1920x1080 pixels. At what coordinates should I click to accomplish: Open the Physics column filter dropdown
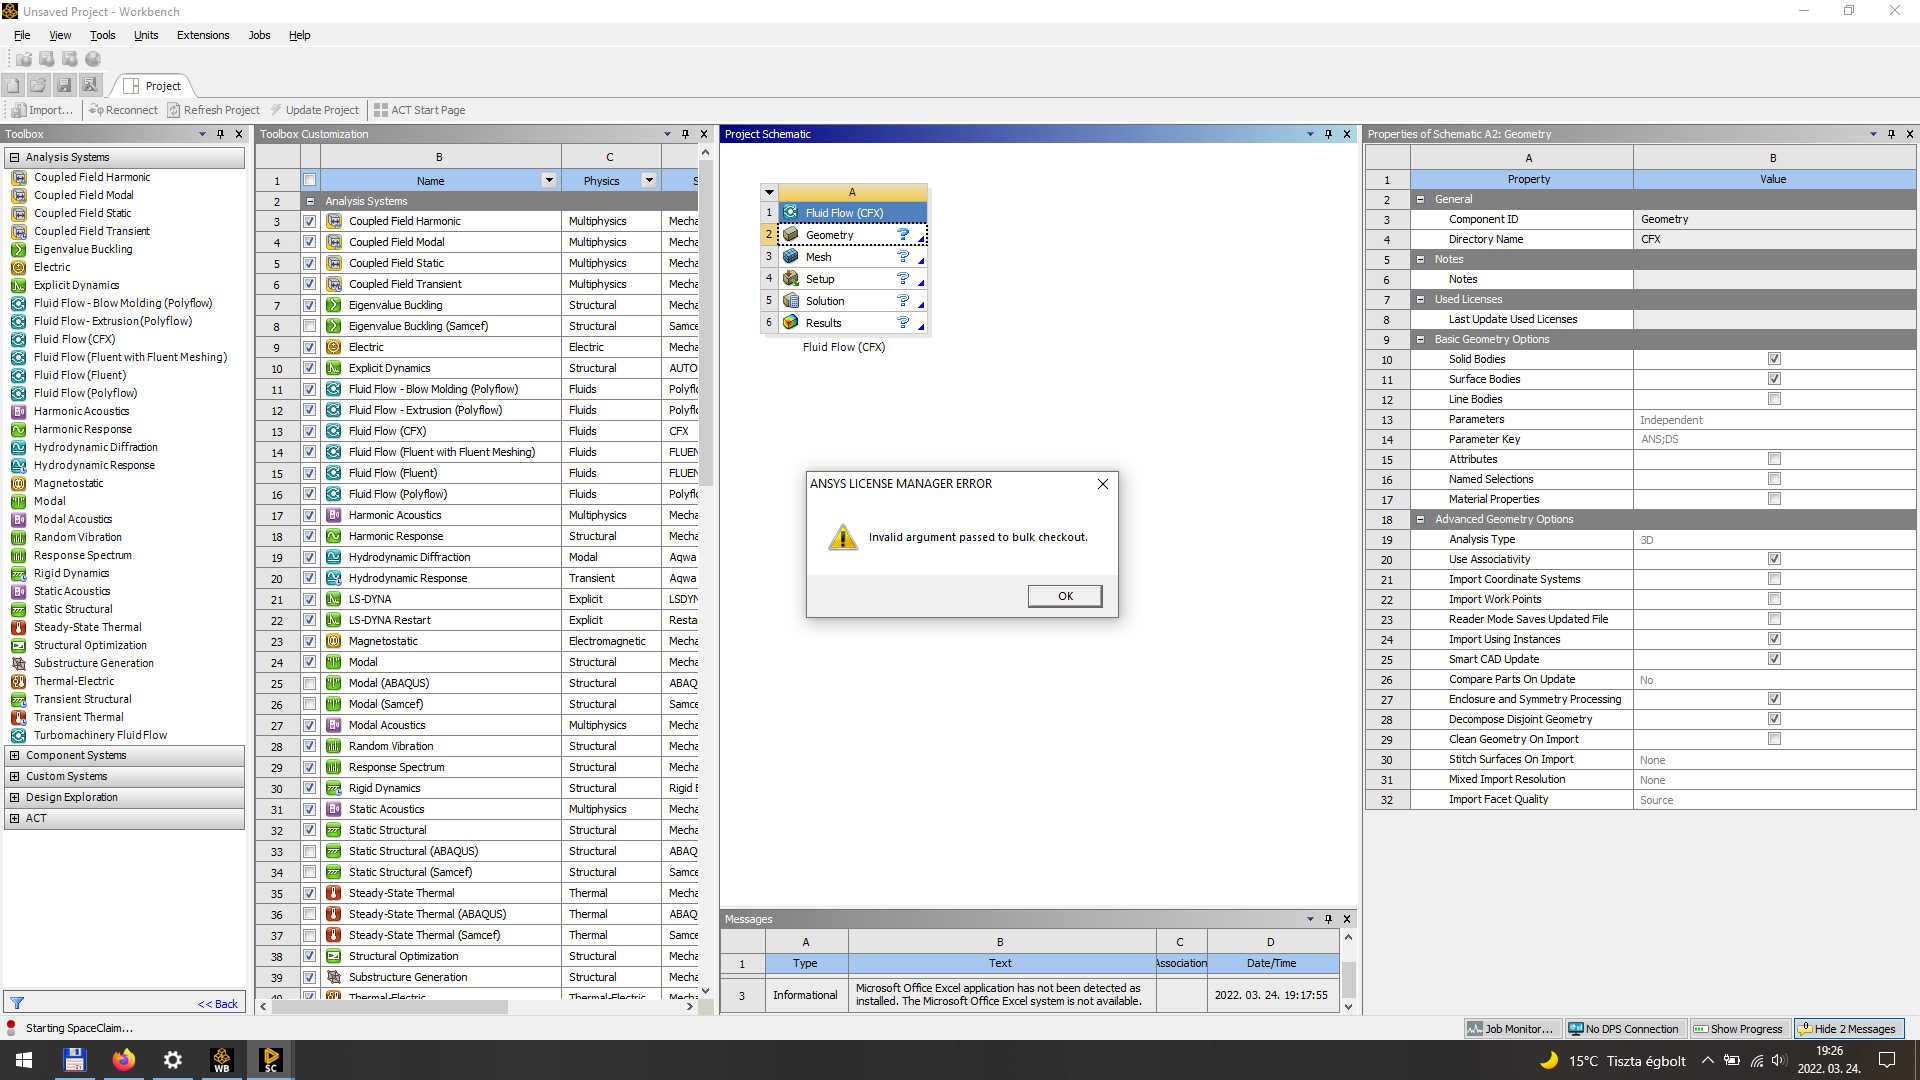coord(649,180)
